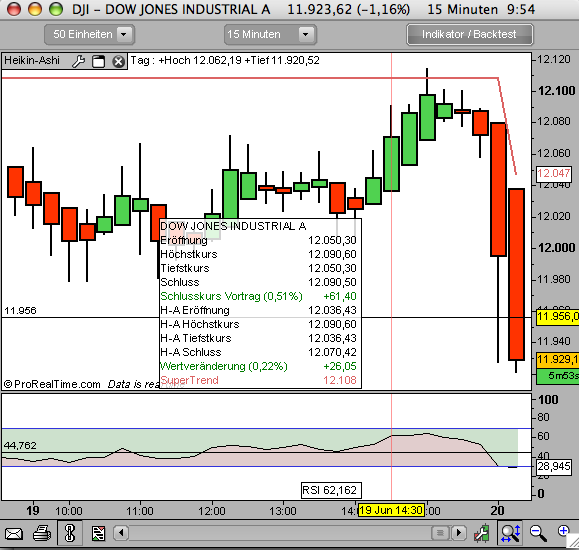Click scrollbar left arrow button
The image size is (579, 550).
pos(121,533)
